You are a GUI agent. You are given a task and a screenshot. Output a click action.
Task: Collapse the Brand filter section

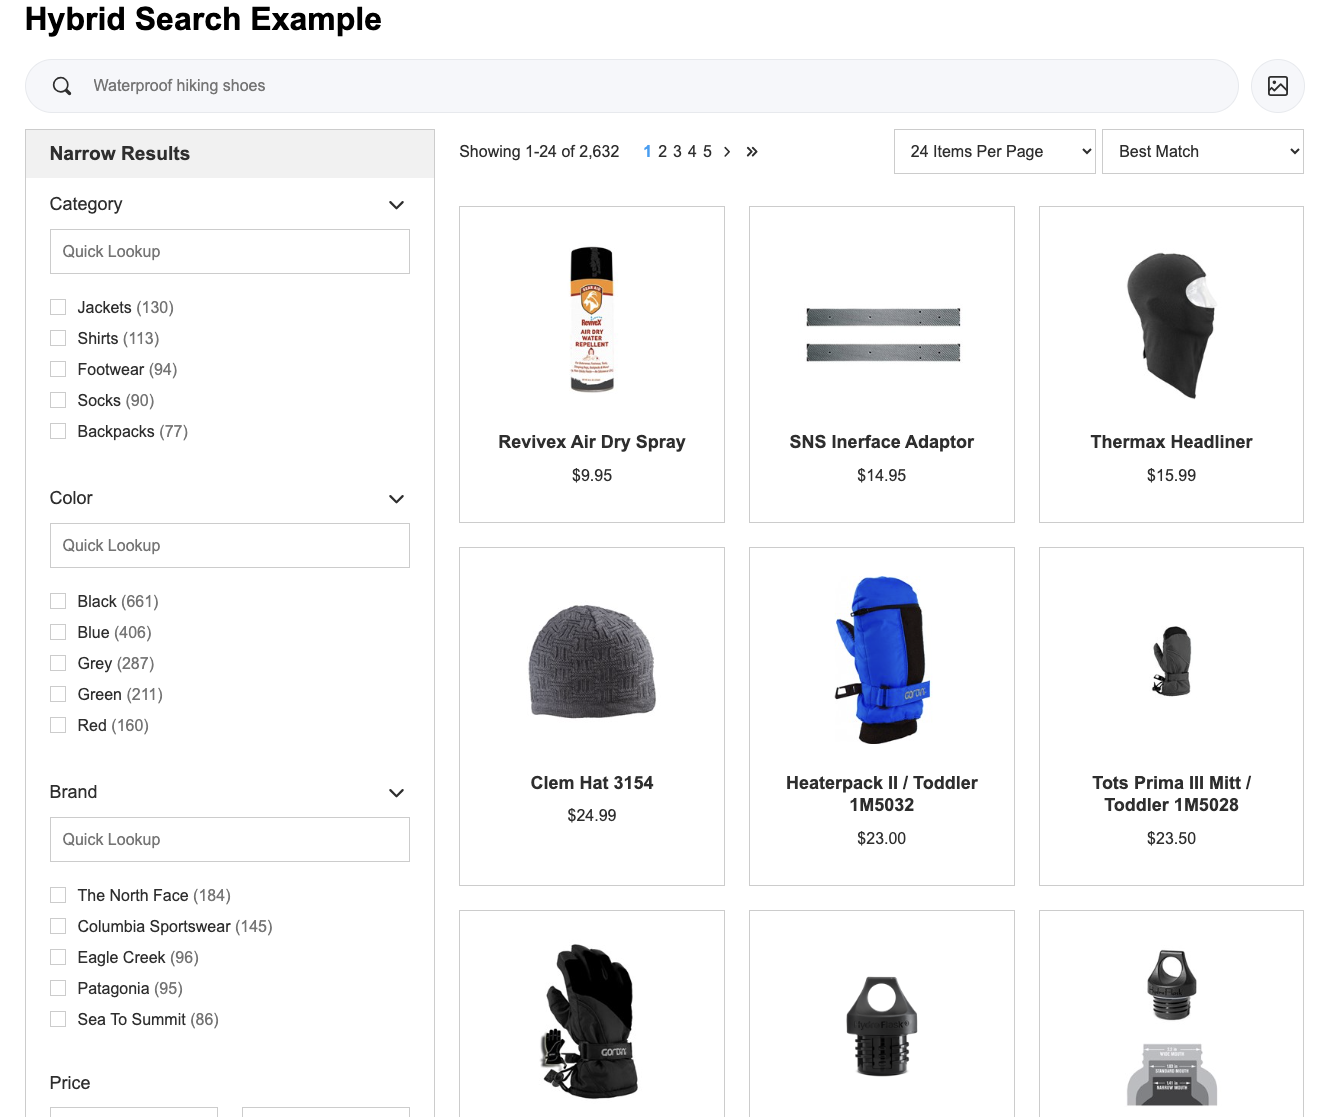(396, 793)
